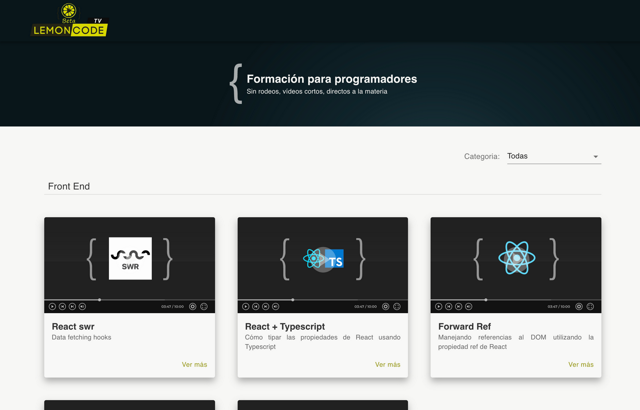Click the Forward Ref description text

[516, 342]
